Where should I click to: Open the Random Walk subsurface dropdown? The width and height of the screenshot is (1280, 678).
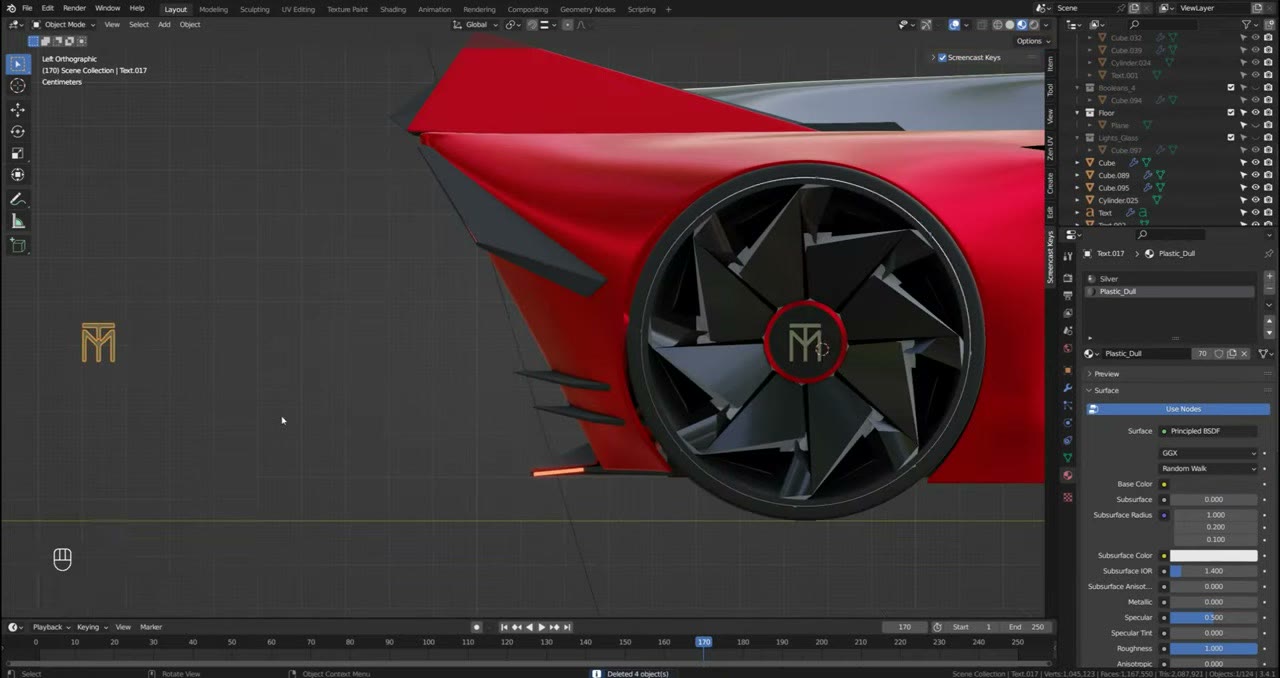pos(1208,468)
